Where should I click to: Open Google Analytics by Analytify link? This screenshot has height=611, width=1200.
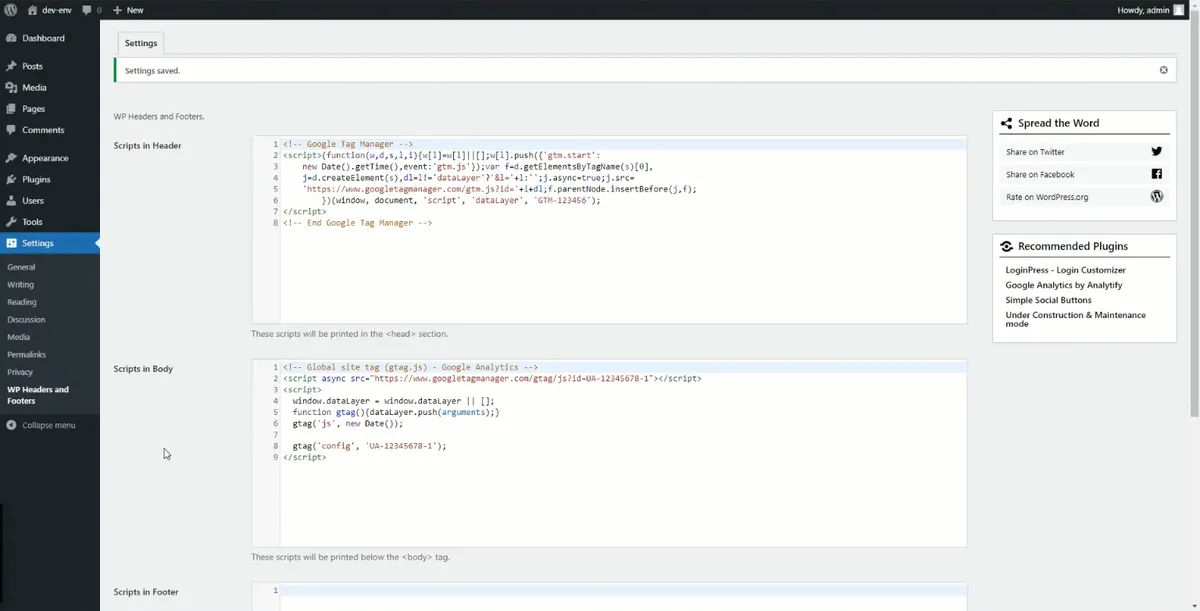[1063, 285]
